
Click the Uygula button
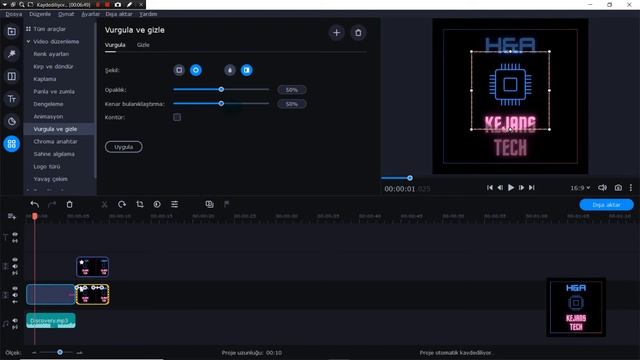point(124,147)
